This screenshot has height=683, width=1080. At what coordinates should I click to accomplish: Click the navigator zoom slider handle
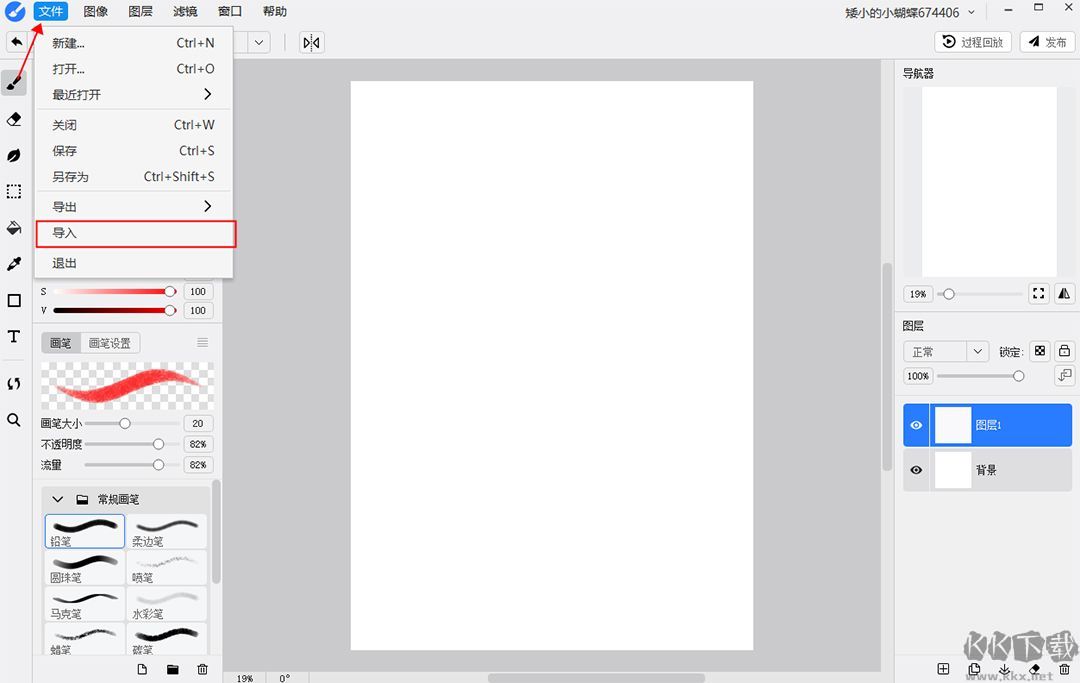tap(948, 294)
